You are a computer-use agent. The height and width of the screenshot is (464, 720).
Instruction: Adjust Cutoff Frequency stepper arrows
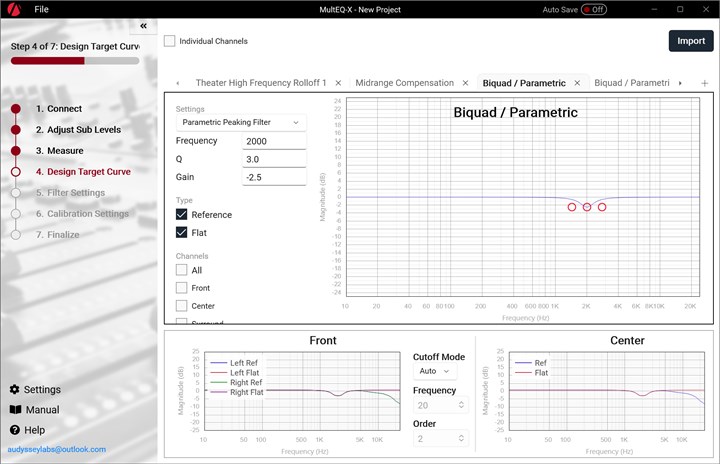tap(461, 405)
